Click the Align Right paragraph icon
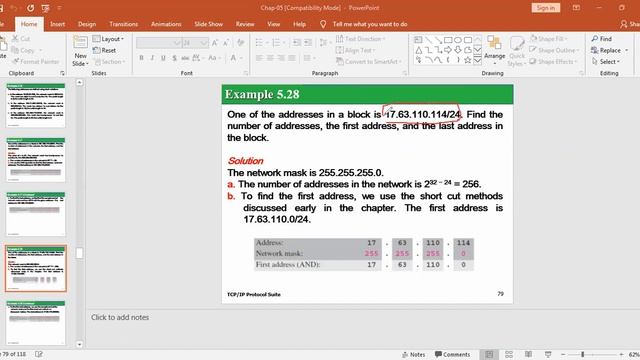The image size is (640, 360). 281,58
